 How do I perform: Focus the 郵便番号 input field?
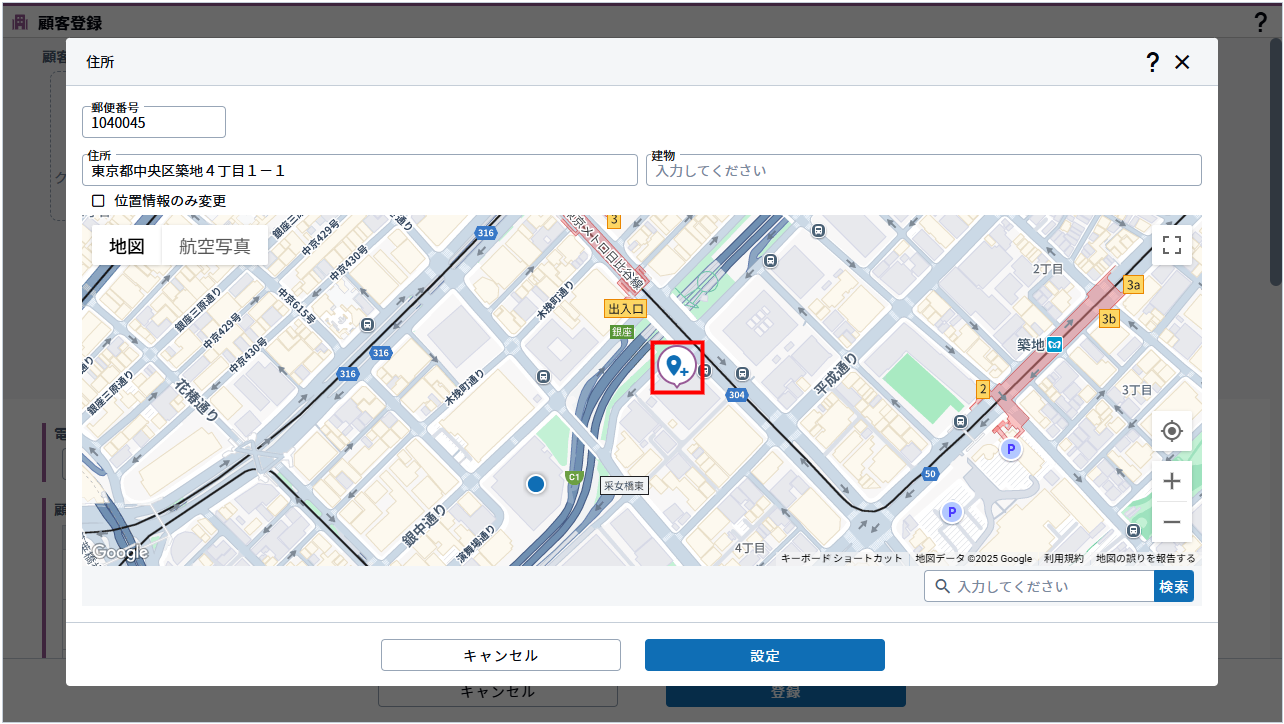pyautogui.click(x=154, y=123)
